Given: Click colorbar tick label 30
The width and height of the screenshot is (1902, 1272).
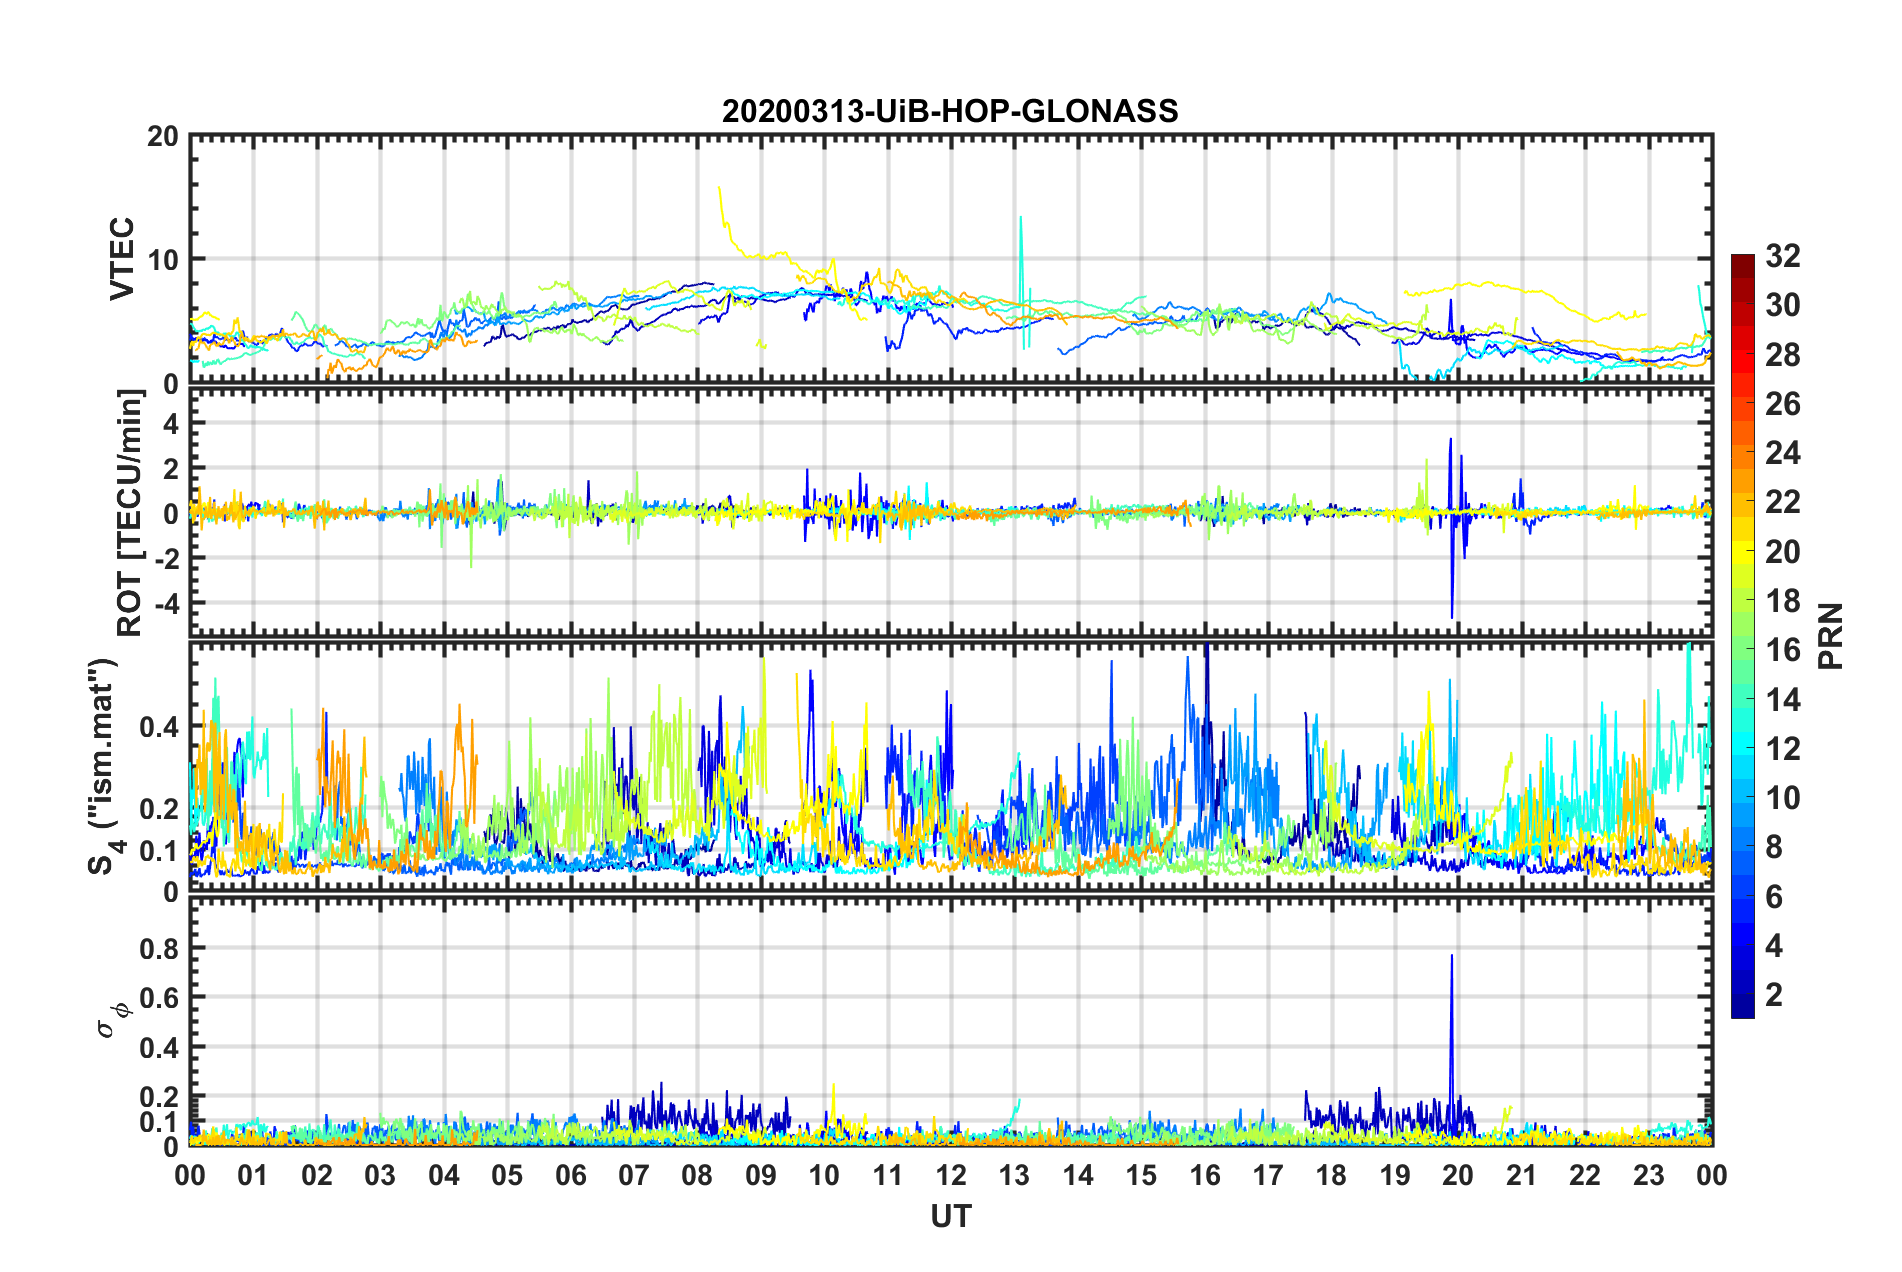Looking at the screenshot, I should (x=1782, y=305).
